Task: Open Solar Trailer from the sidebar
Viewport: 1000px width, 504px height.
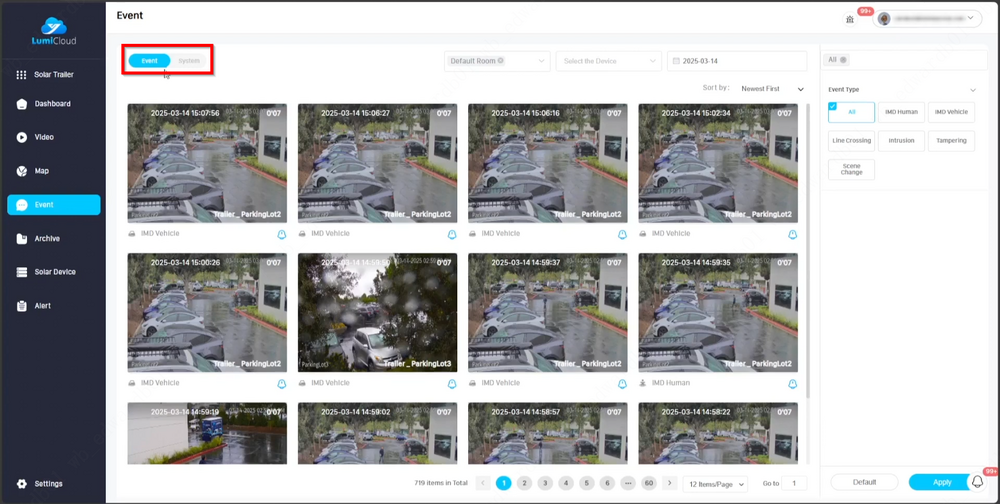Action: point(53,75)
